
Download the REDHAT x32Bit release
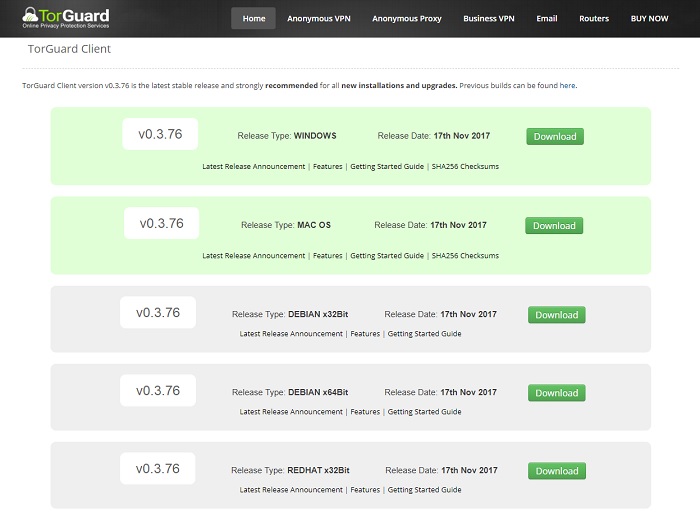point(557,471)
